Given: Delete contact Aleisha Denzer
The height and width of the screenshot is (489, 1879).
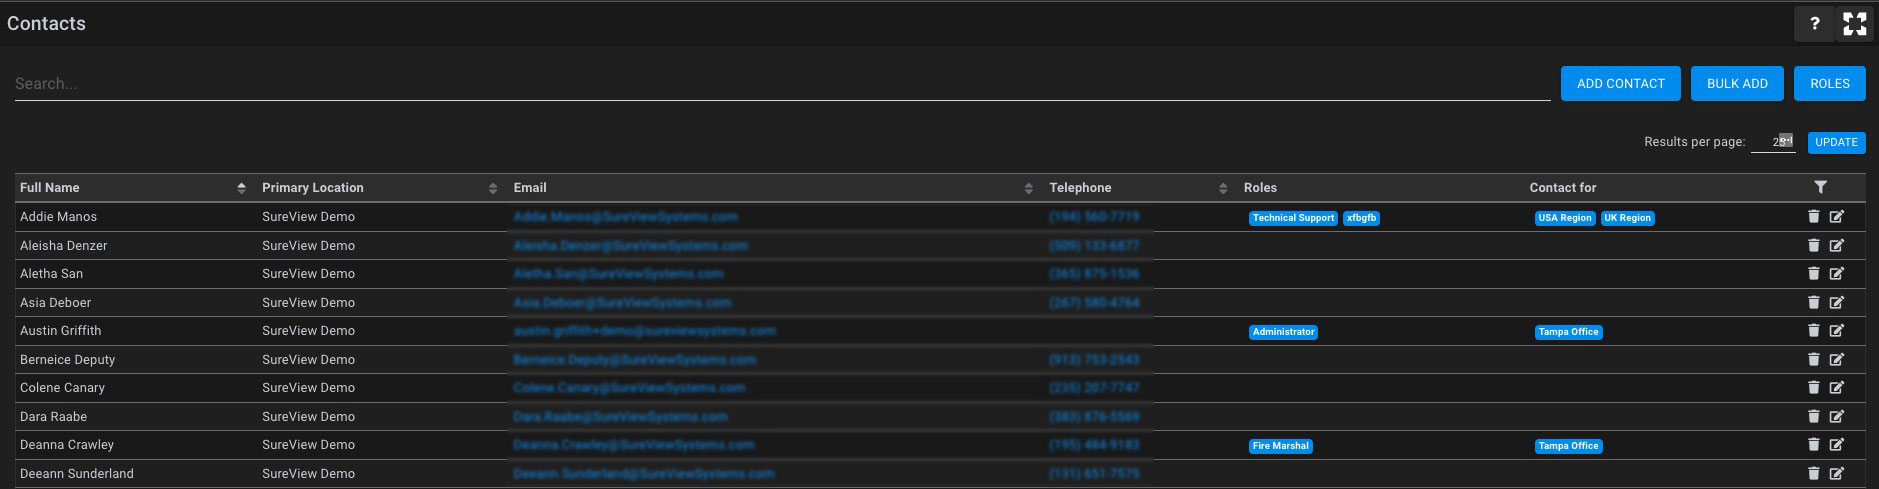Looking at the screenshot, I should click(x=1814, y=245).
